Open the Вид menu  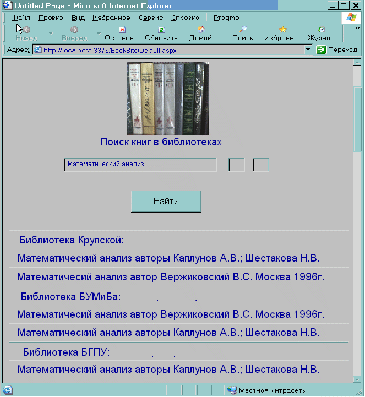click(x=78, y=18)
